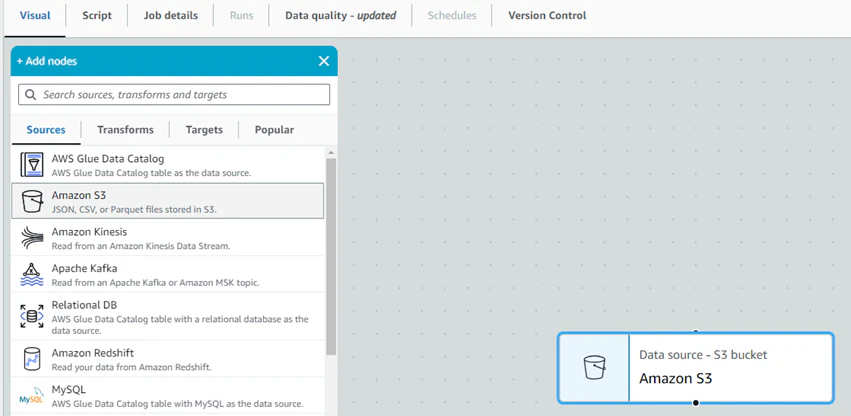This screenshot has width=851, height=416.
Task: Click the AWS Glue Data Catalog source icon
Action: pos(31,165)
